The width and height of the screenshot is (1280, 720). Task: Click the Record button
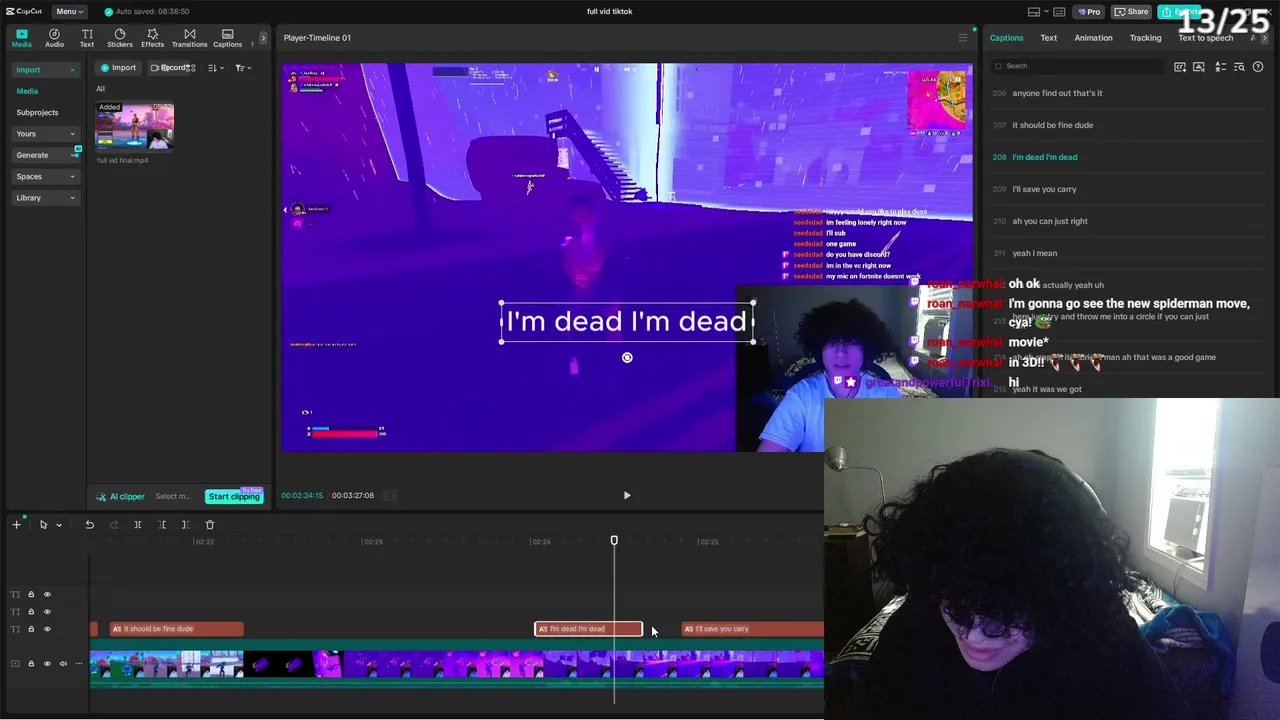pos(170,68)
